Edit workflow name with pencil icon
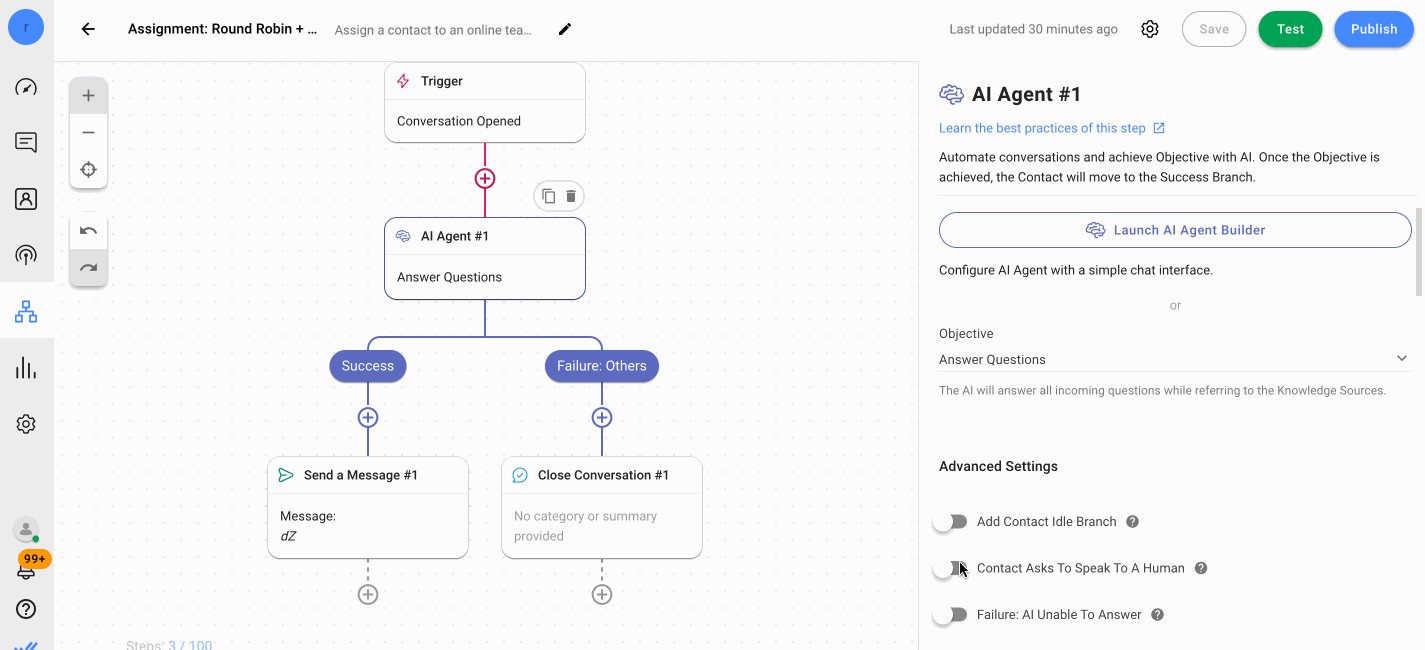This screenshot has width=1425, height=650. pos(565,29)
